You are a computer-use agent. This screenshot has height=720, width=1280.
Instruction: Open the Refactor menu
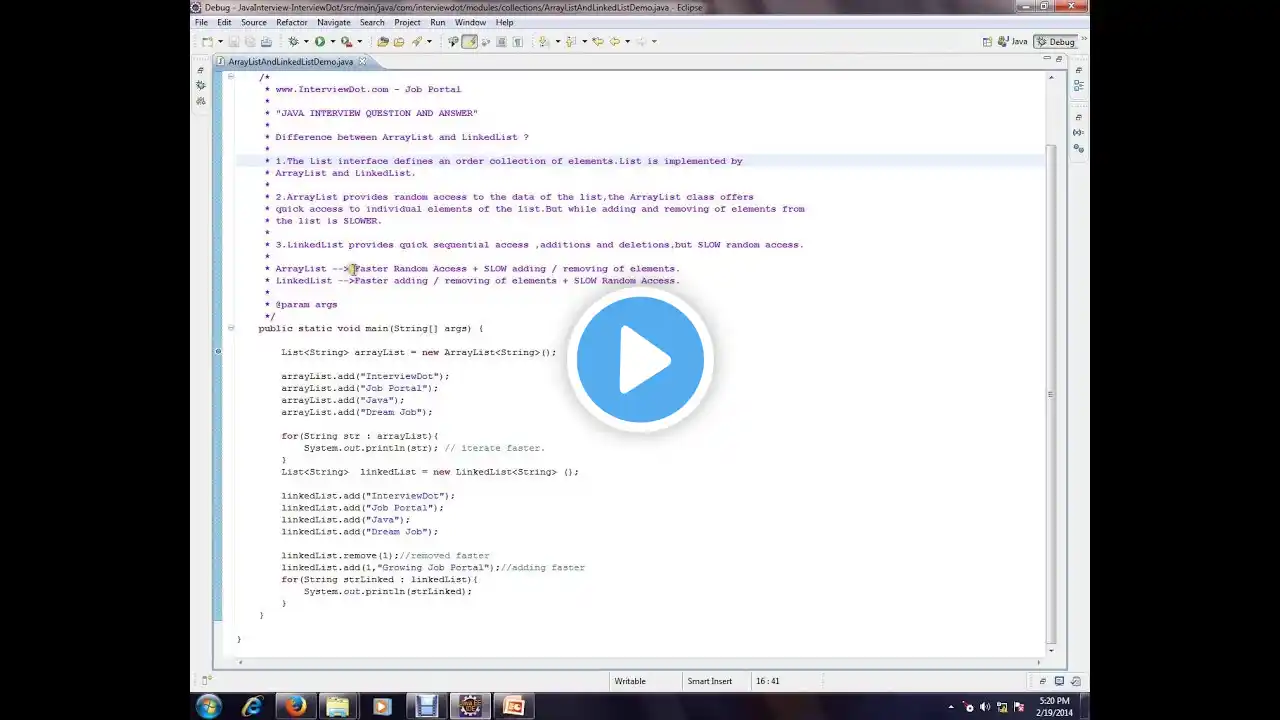pos(292,22)
